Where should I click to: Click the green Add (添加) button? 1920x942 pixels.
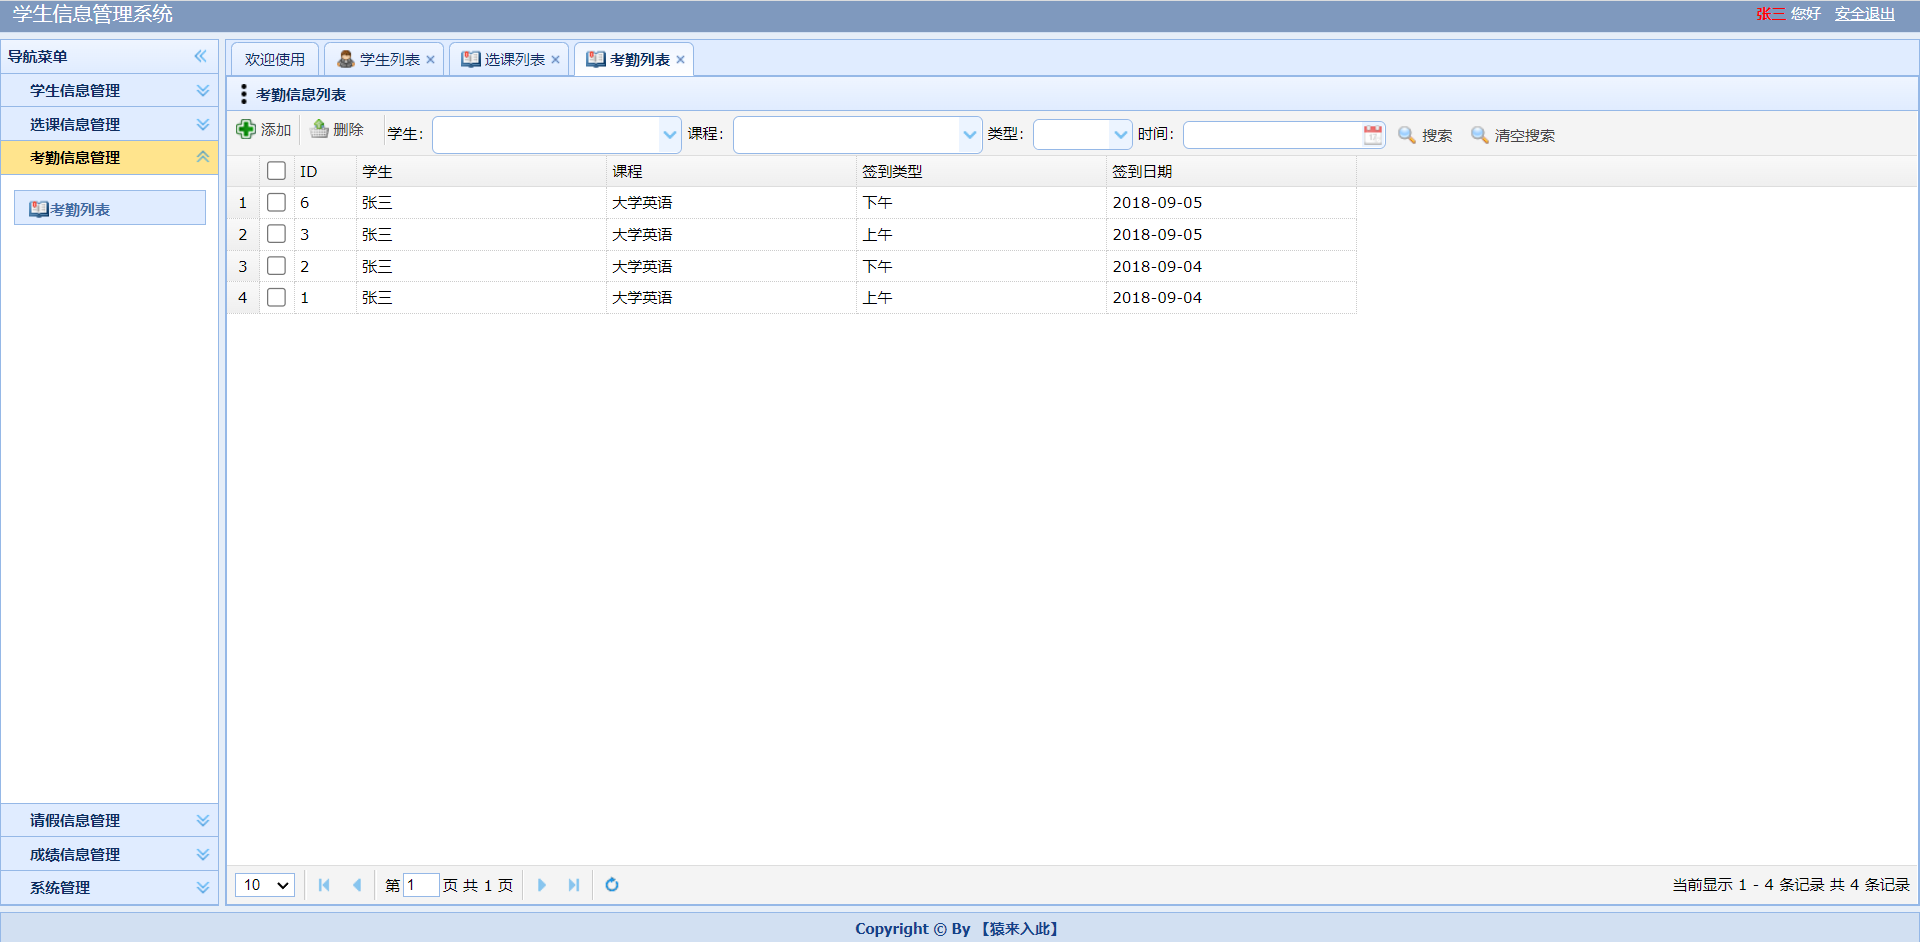(x=264, y=130)
